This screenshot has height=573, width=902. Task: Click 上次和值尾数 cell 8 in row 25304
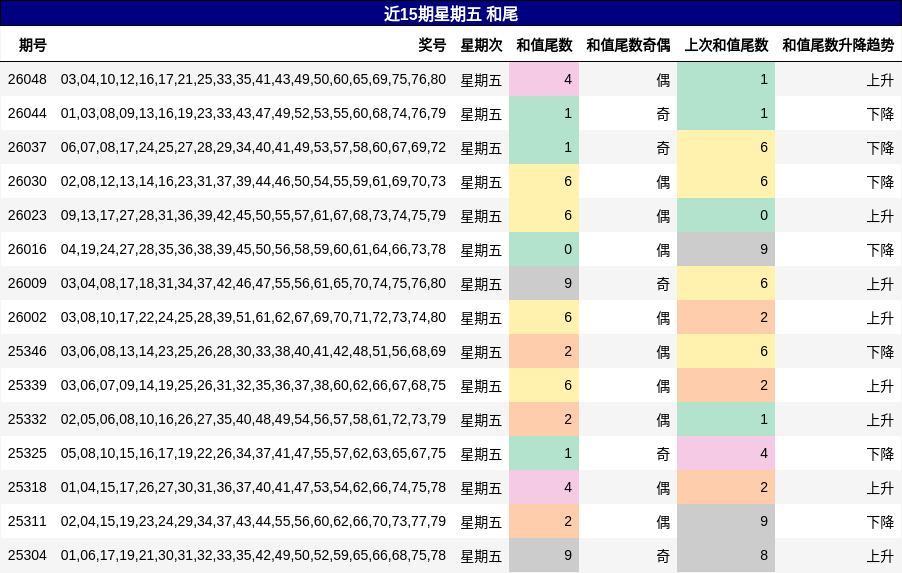[x=726, y=555]
